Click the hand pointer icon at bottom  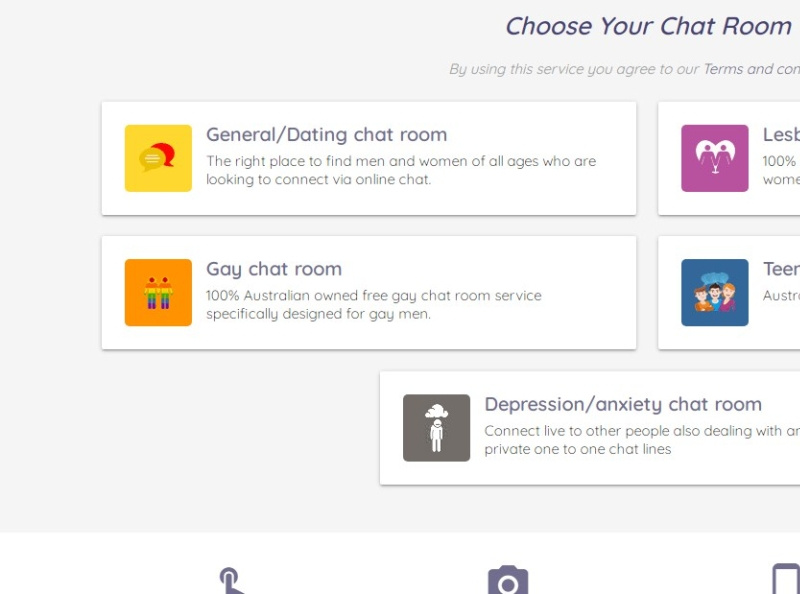pyautogui.click(x=232, y=581)
